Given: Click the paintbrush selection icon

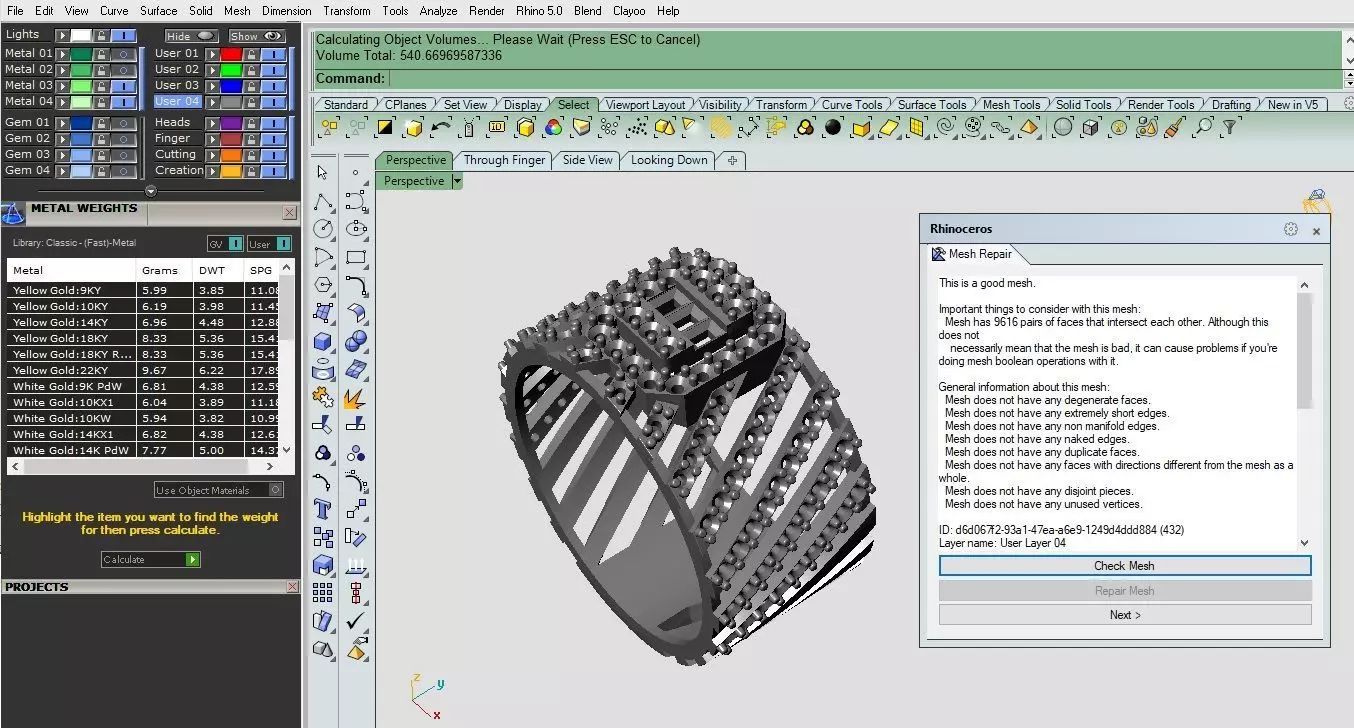Looking at the screenshot, I should 1175,127.
